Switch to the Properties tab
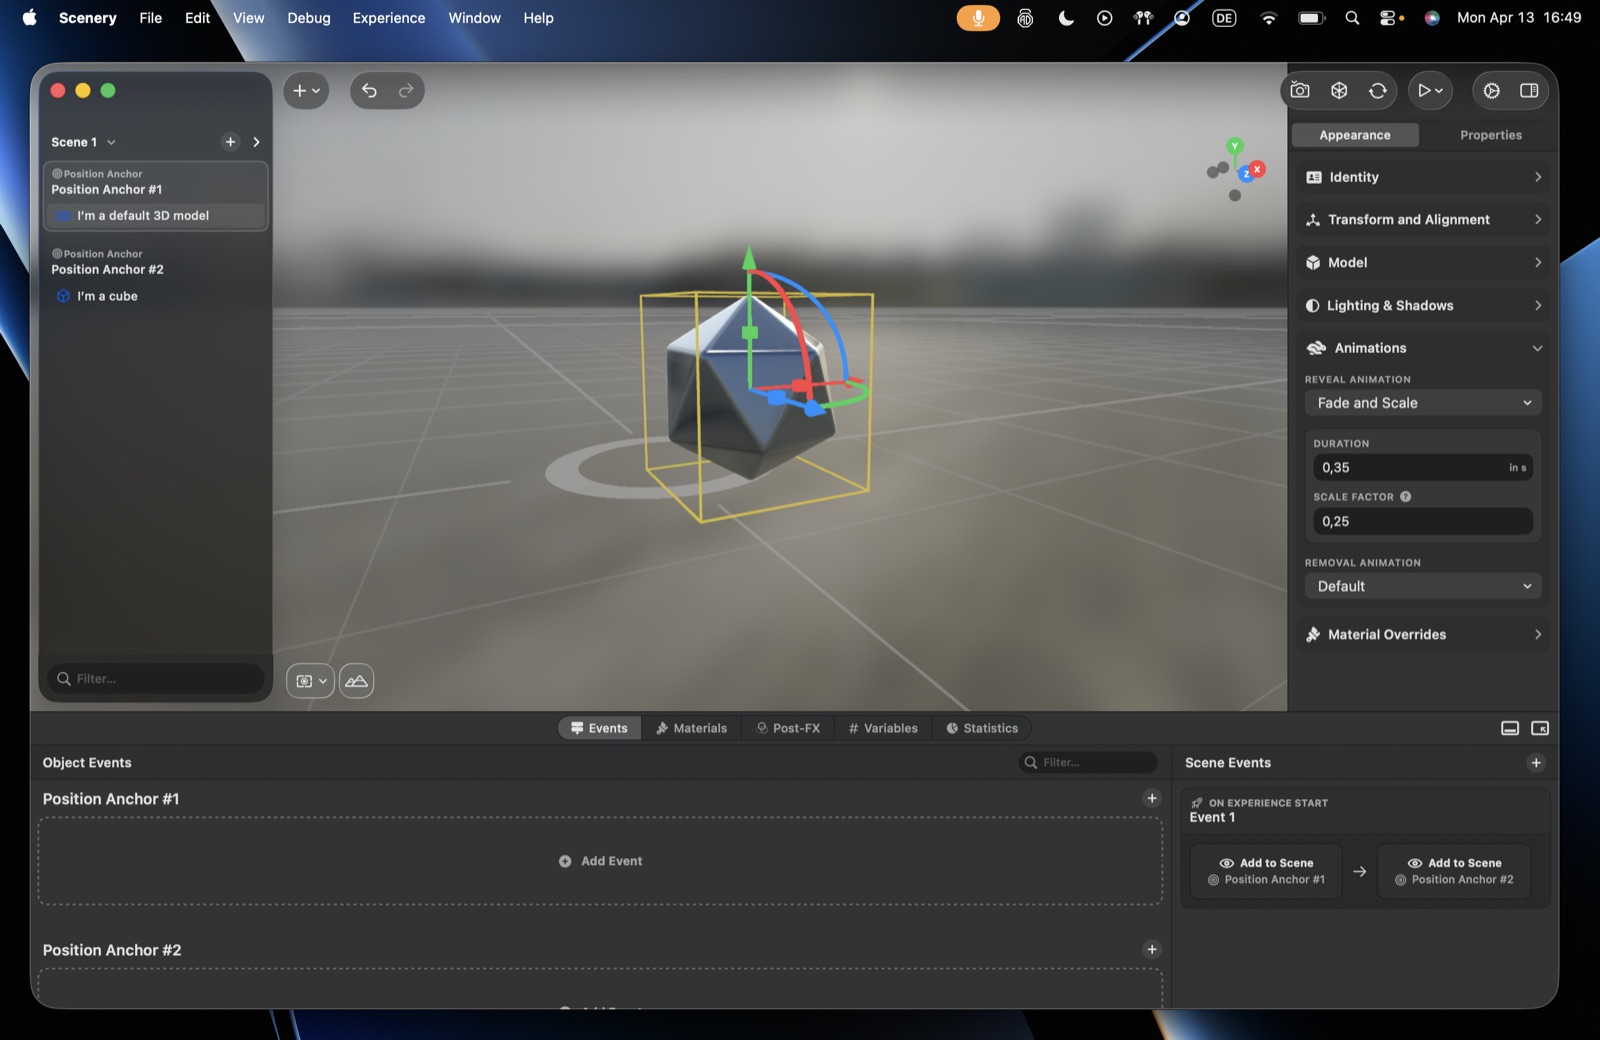The height and width of the screenshot is (1040, 1600). [x=1490, y=135]
